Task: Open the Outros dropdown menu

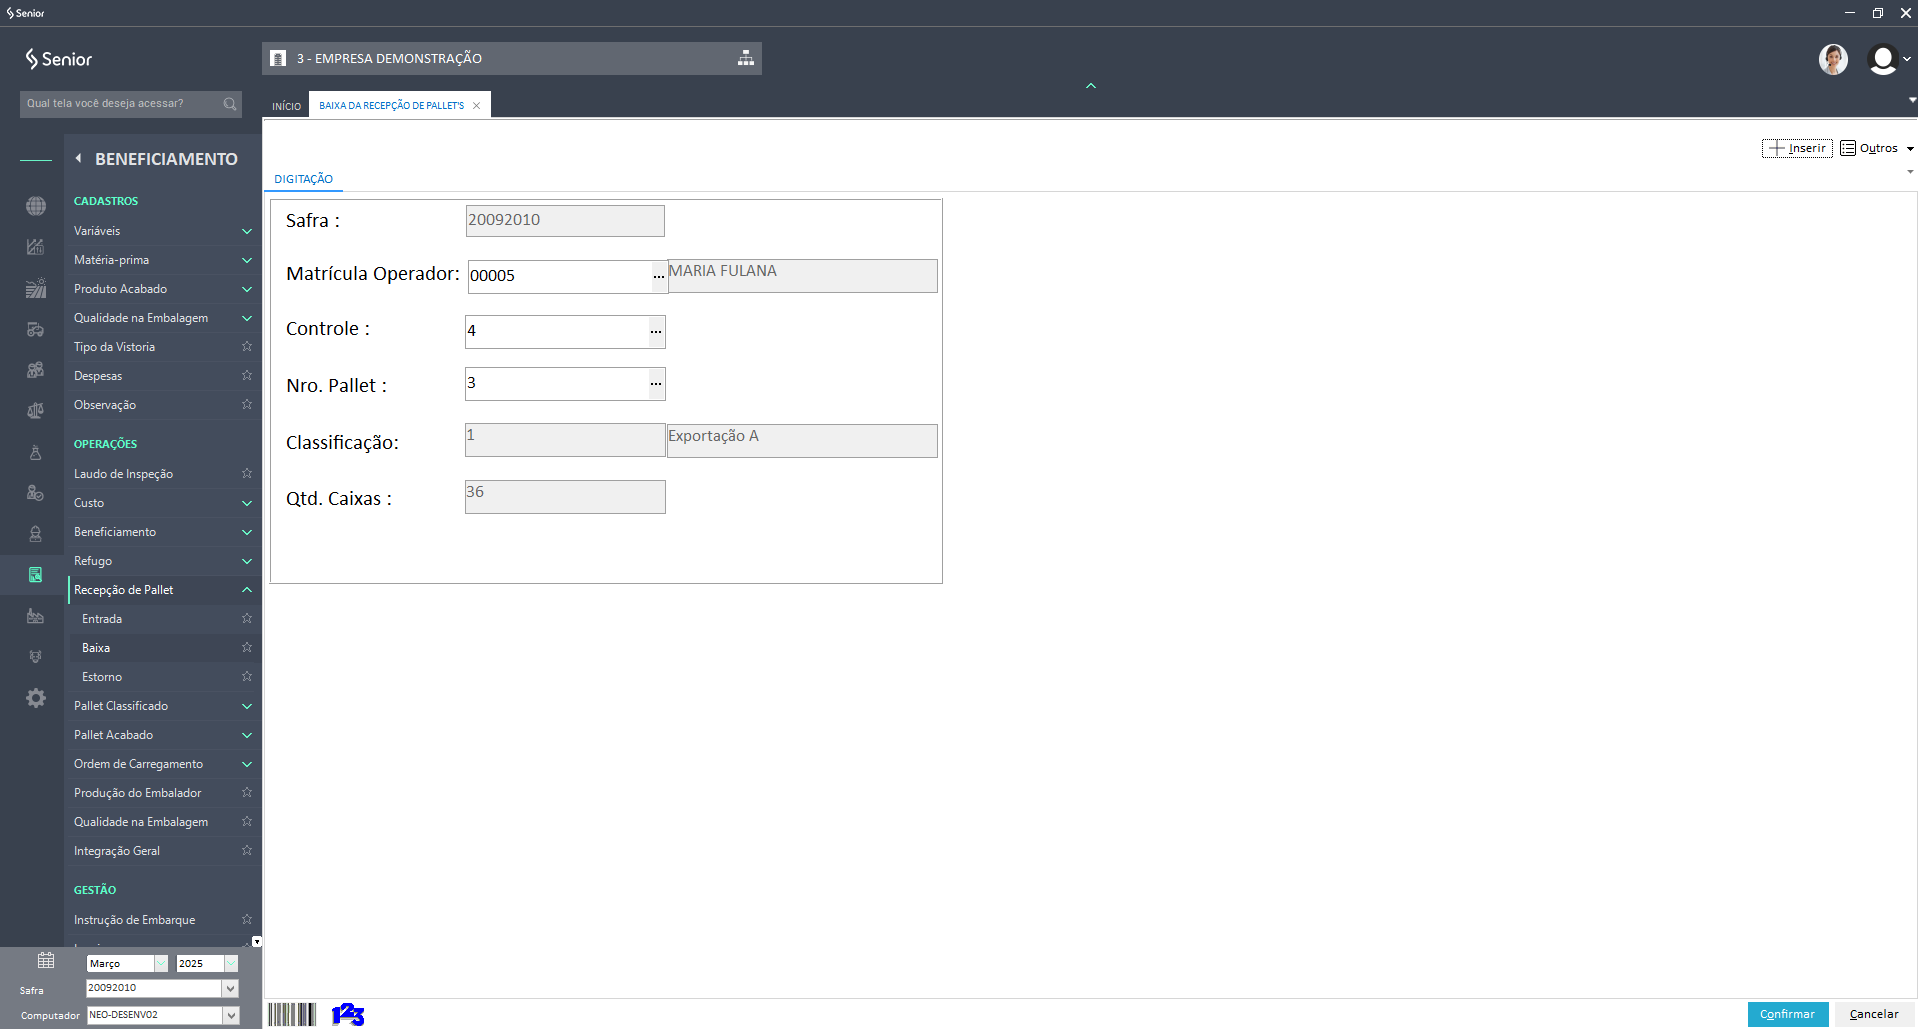Action: (1877, 148)
